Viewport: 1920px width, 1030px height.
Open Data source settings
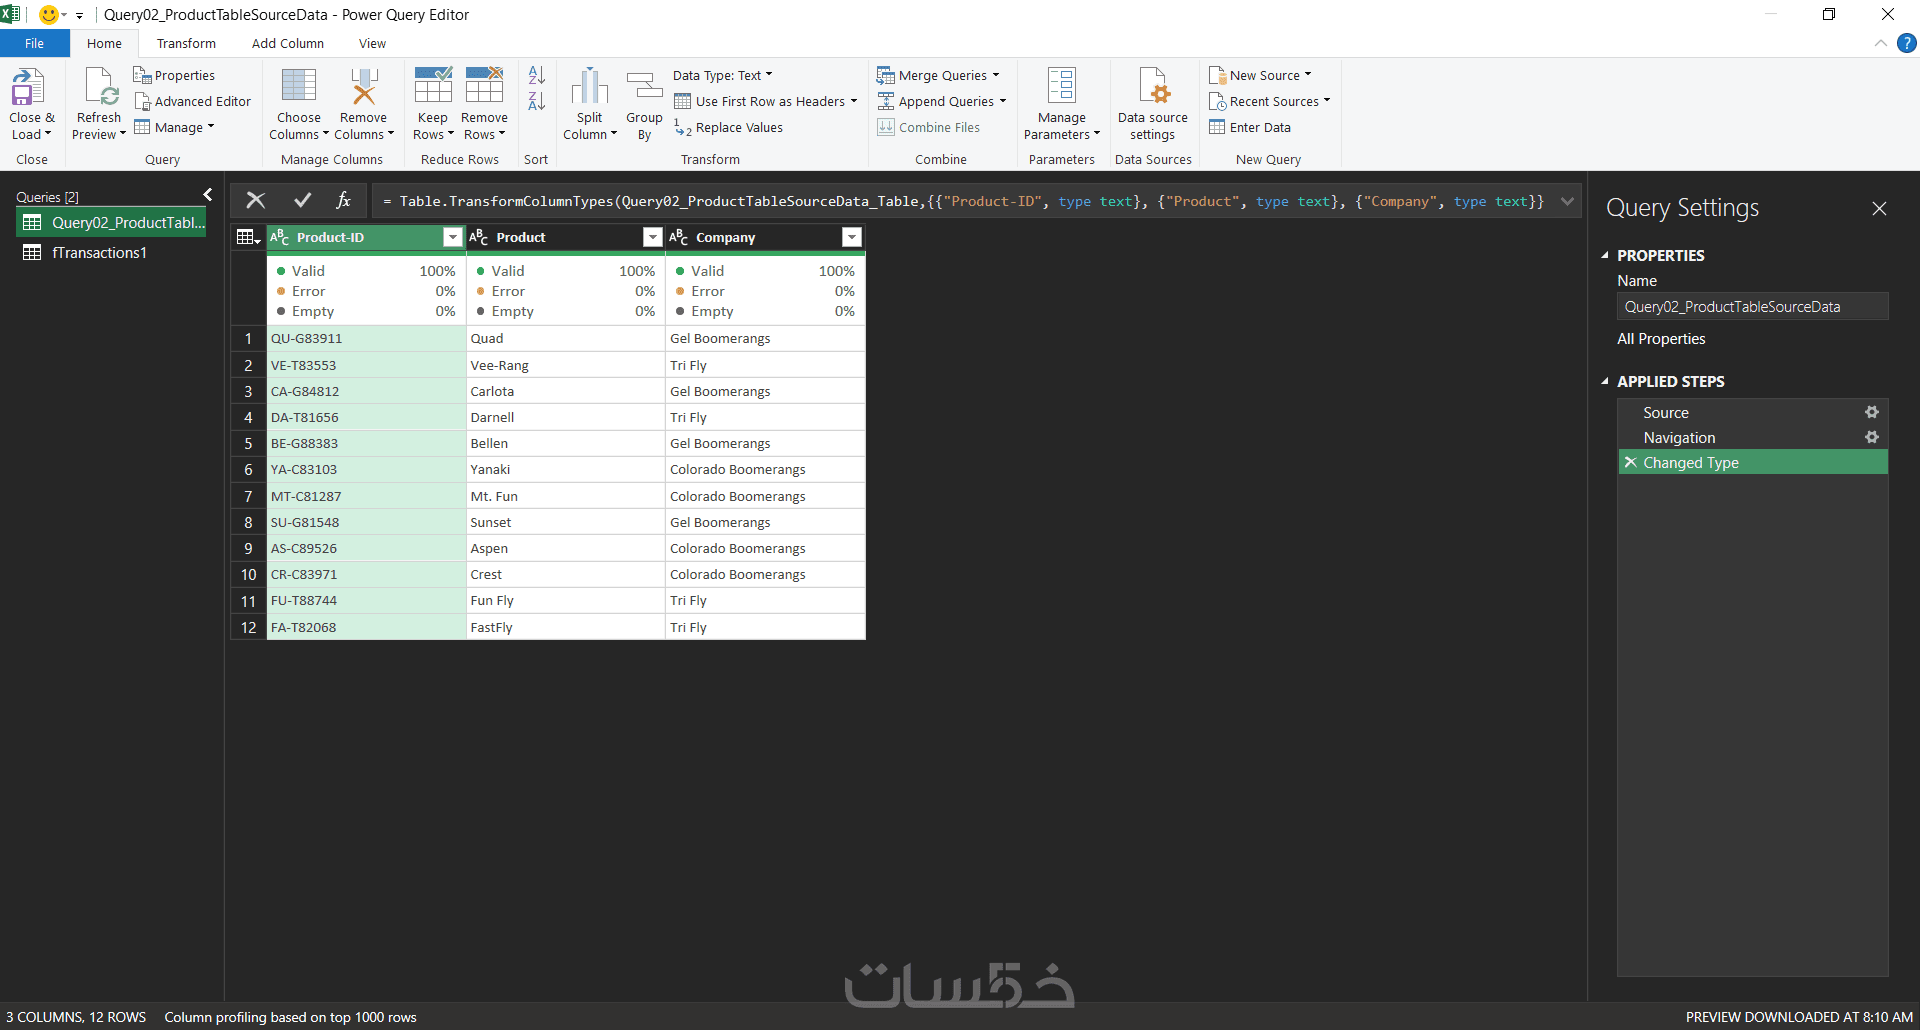1153,104
